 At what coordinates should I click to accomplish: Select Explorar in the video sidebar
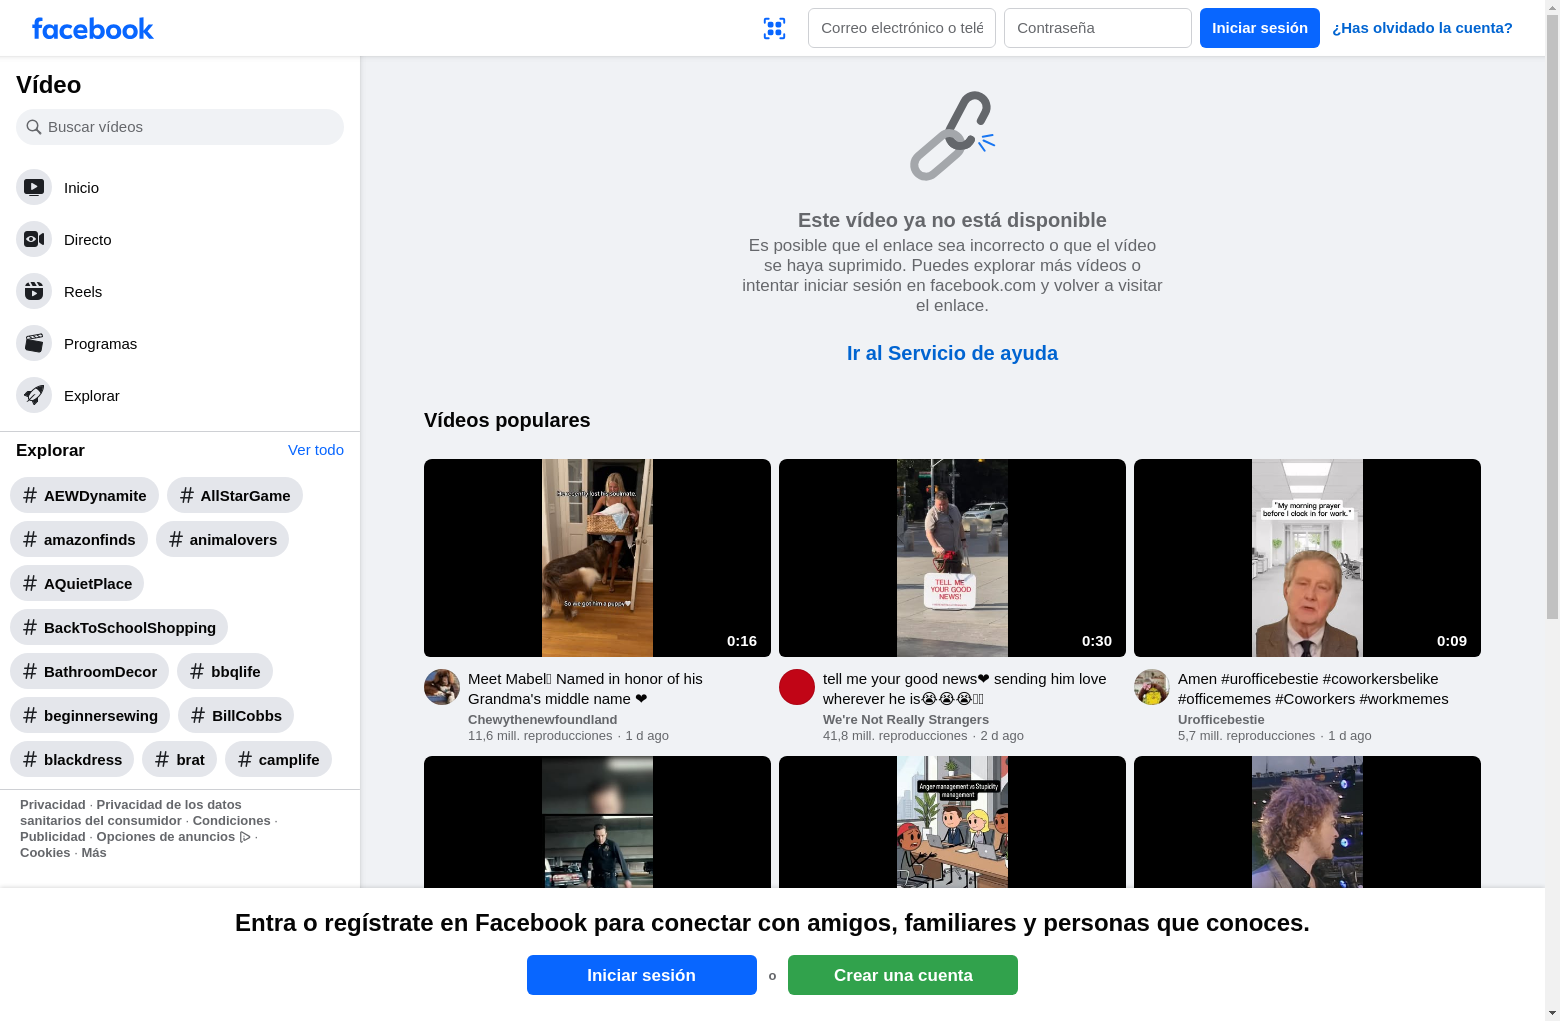coord(180,395)
